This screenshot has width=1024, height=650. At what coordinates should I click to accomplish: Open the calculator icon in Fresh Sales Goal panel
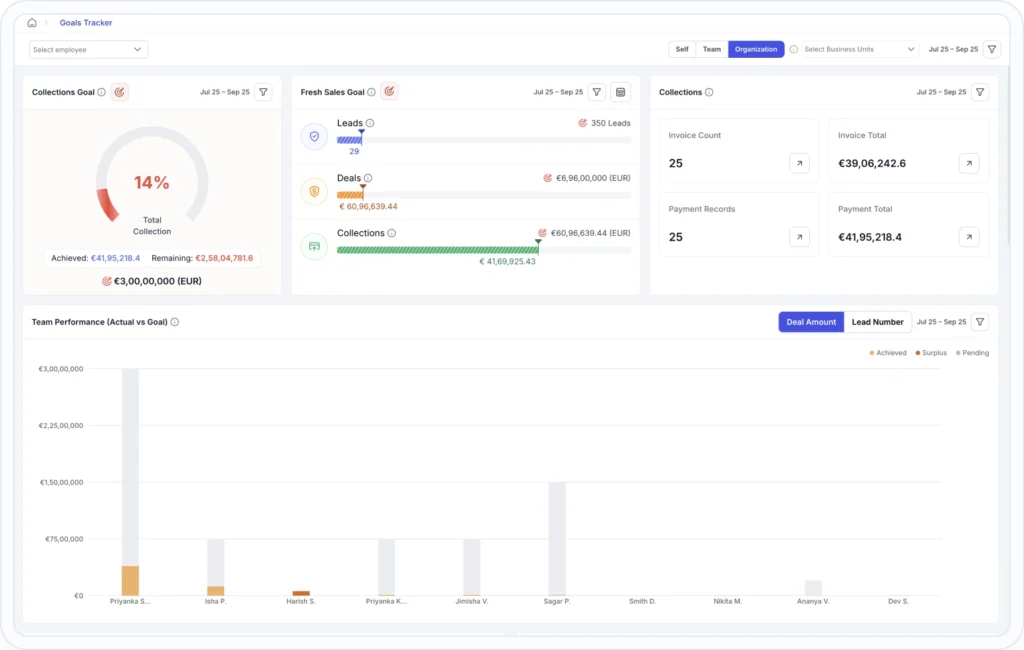pyautogui.click(x=619, y=91)
